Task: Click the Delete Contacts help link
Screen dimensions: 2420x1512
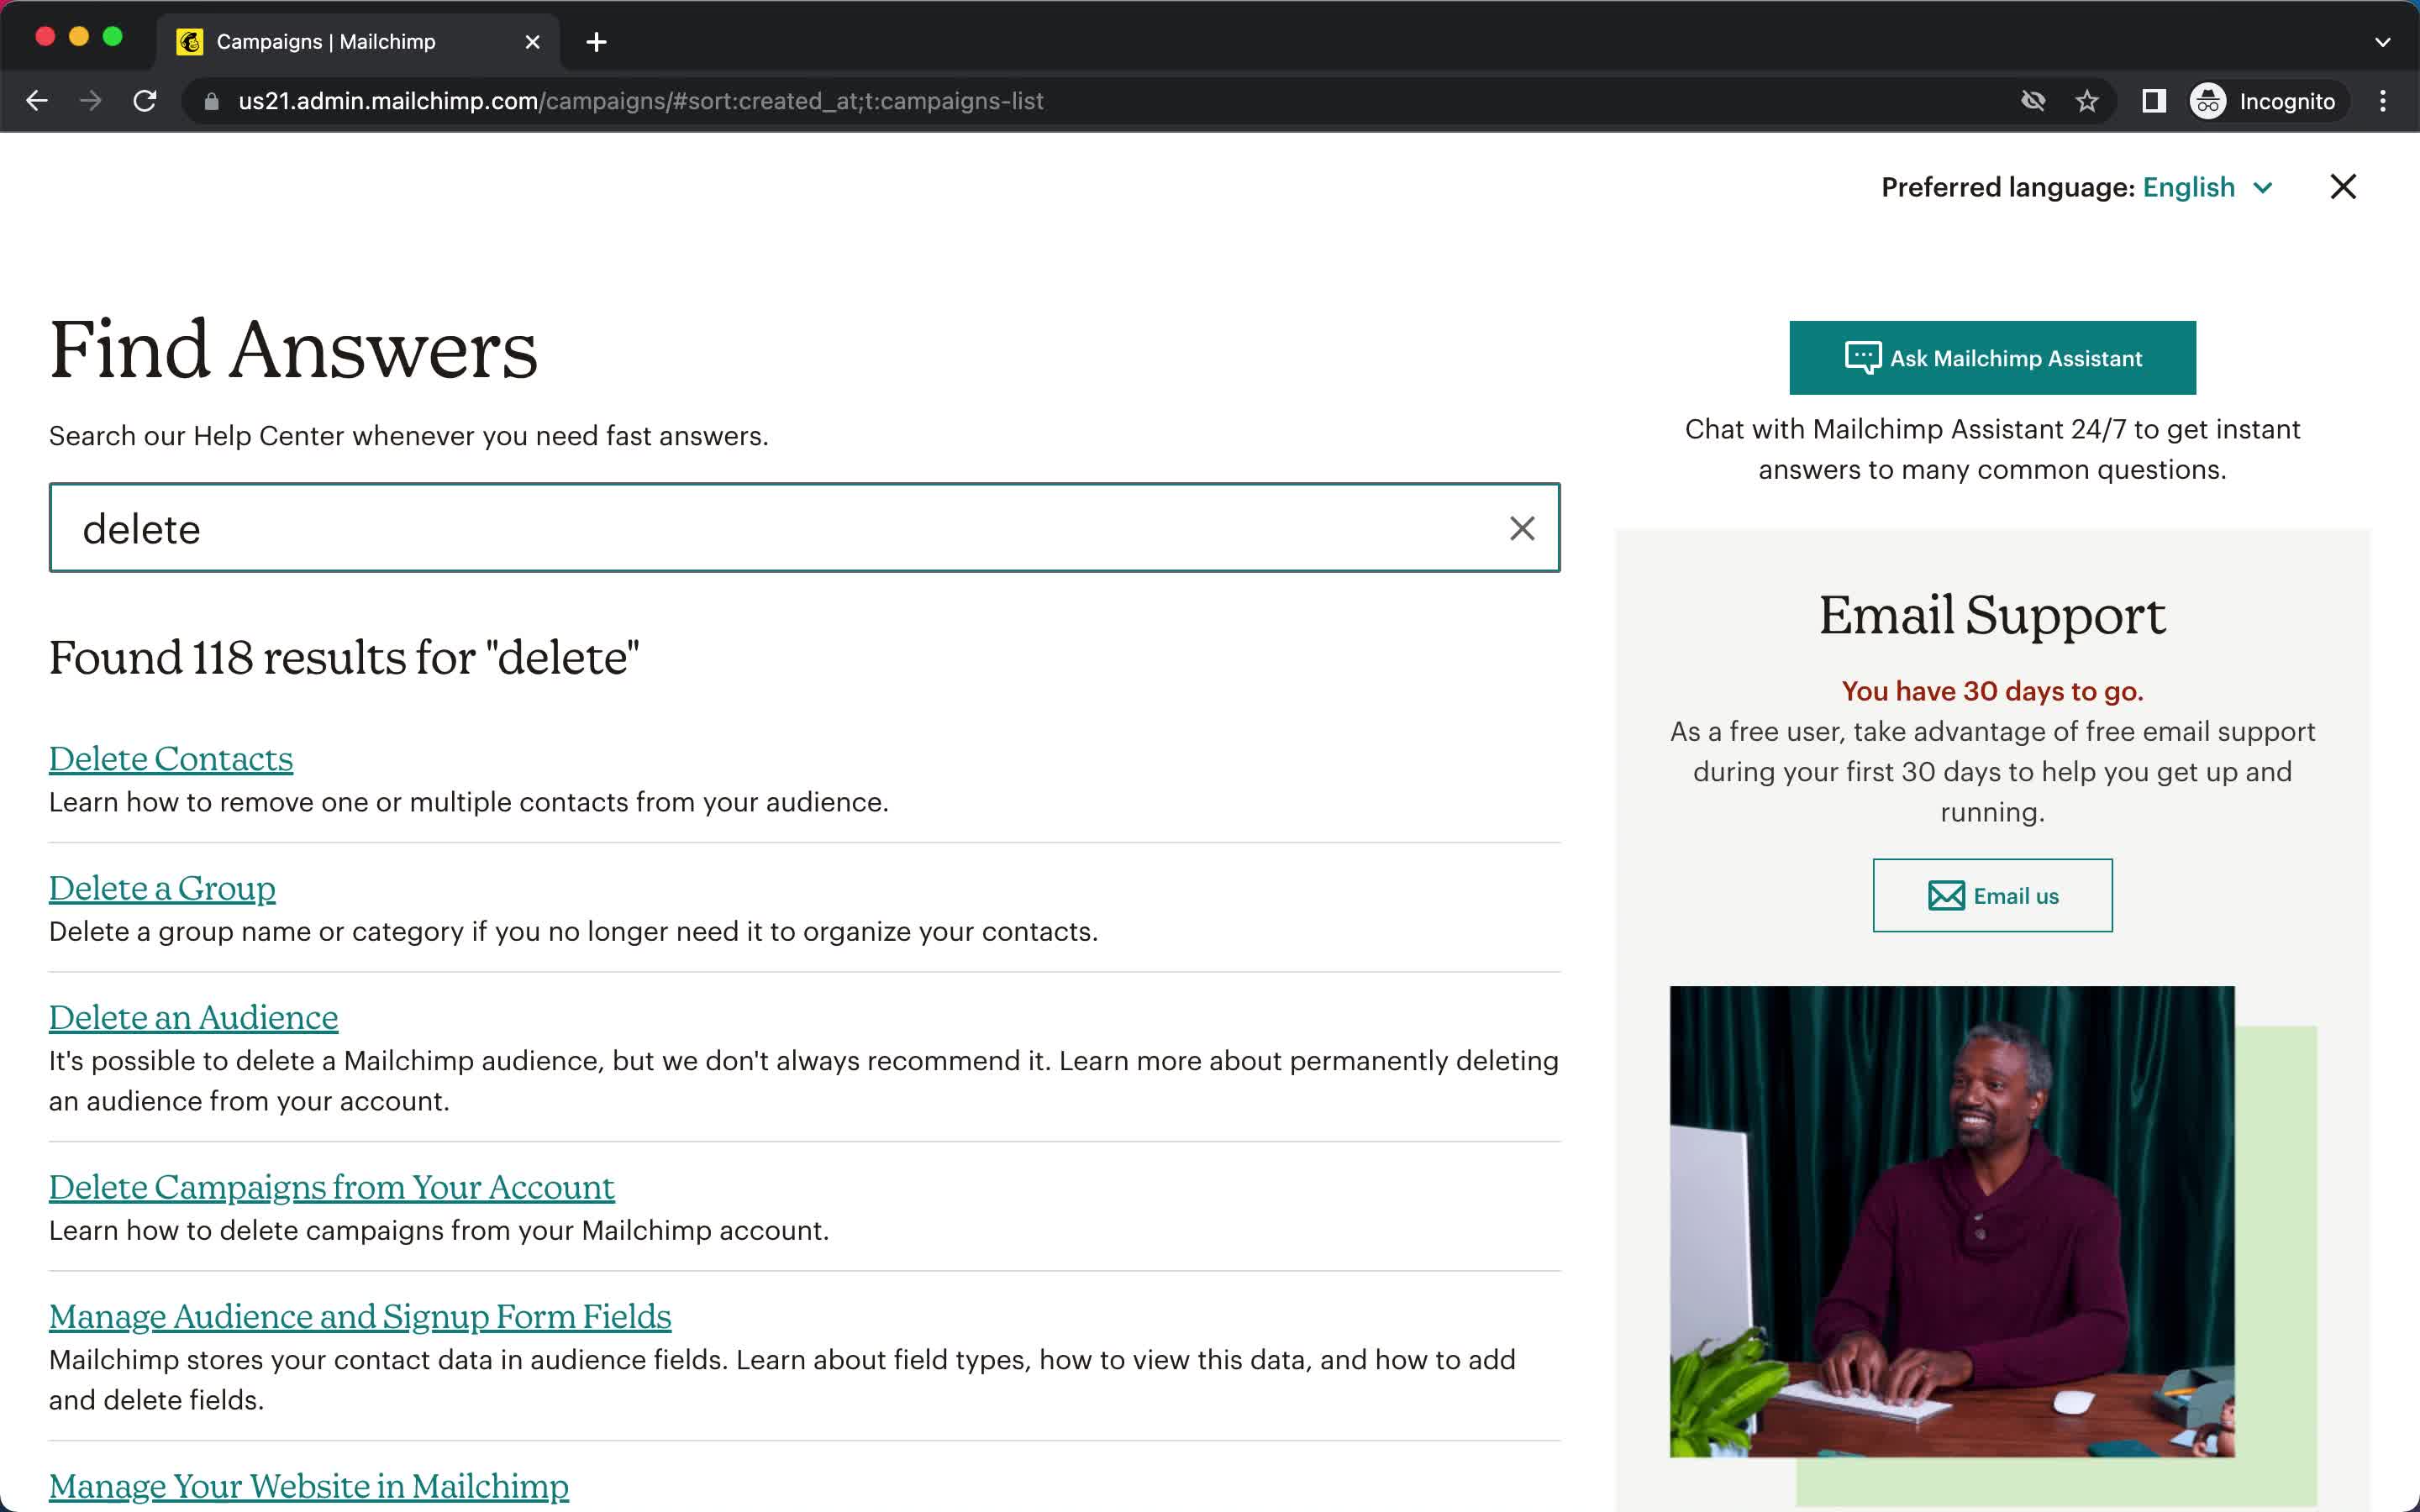Action: coord(171,756)
